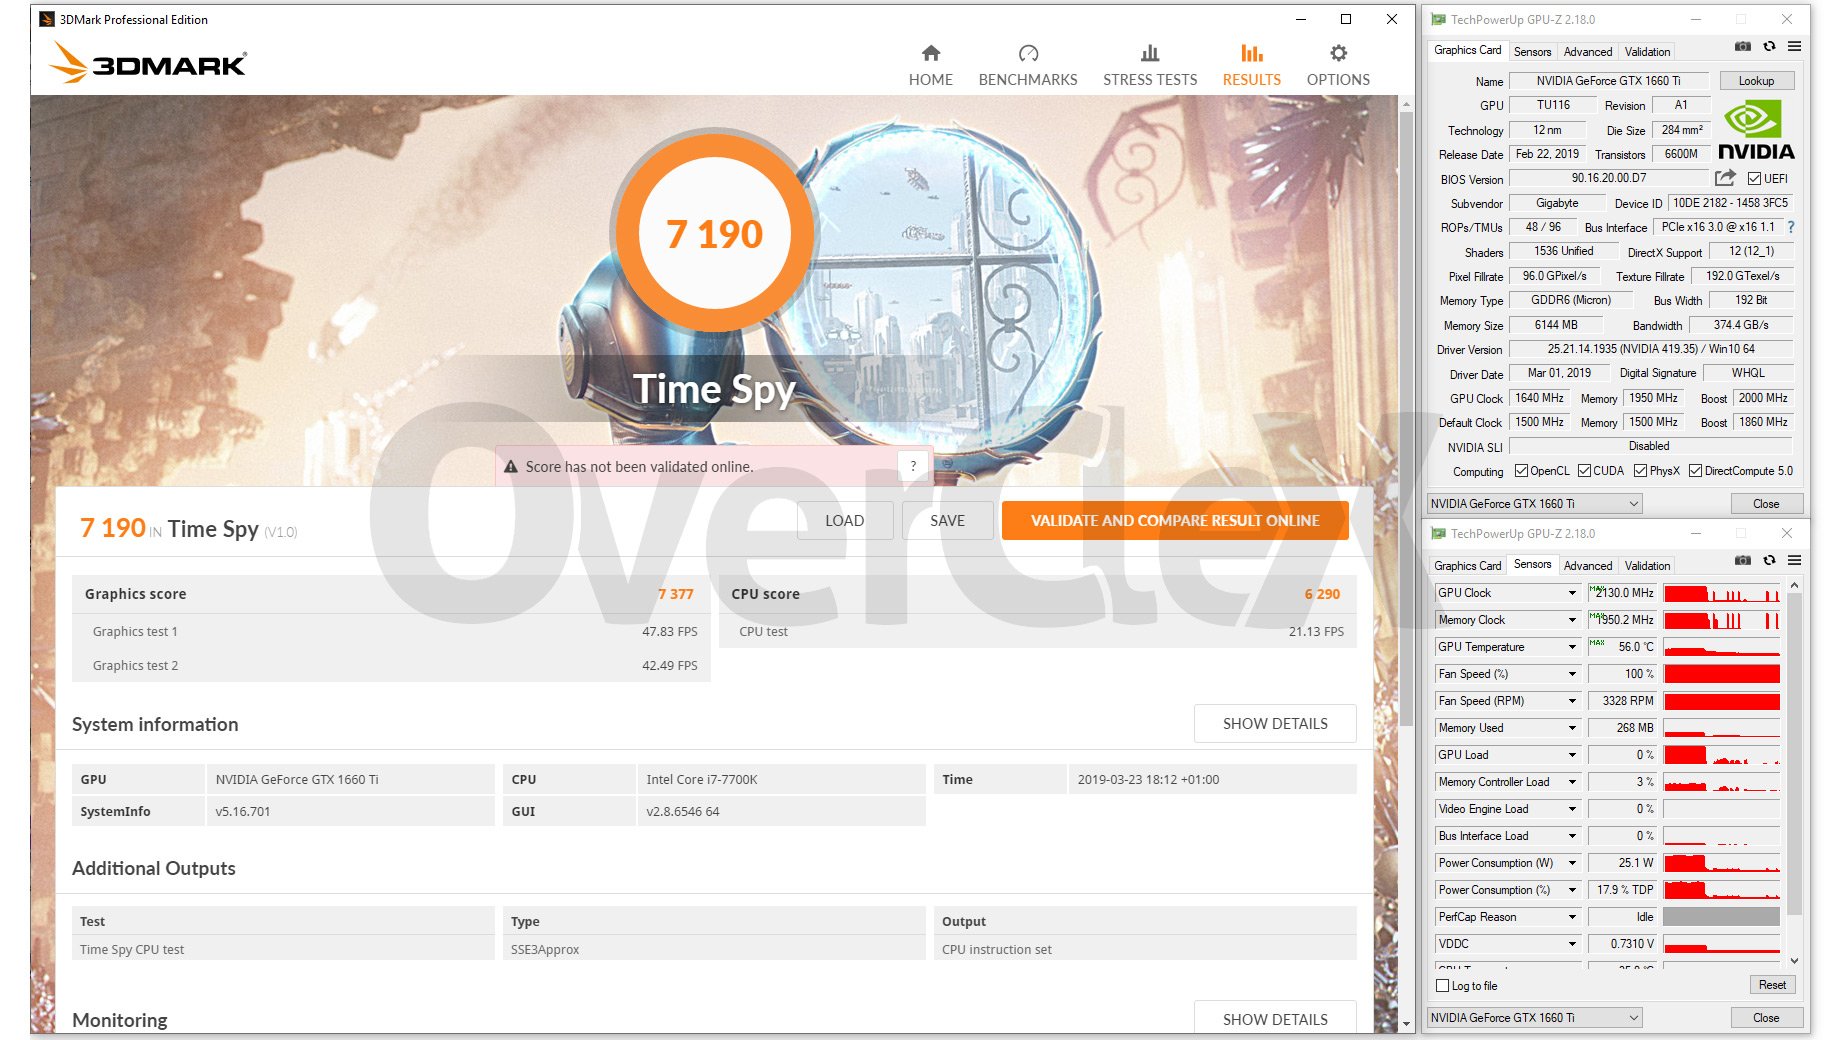Open Options gear icon
The width and height of the screenshot is (1825, 1040).
click(x=1337, y=54)
